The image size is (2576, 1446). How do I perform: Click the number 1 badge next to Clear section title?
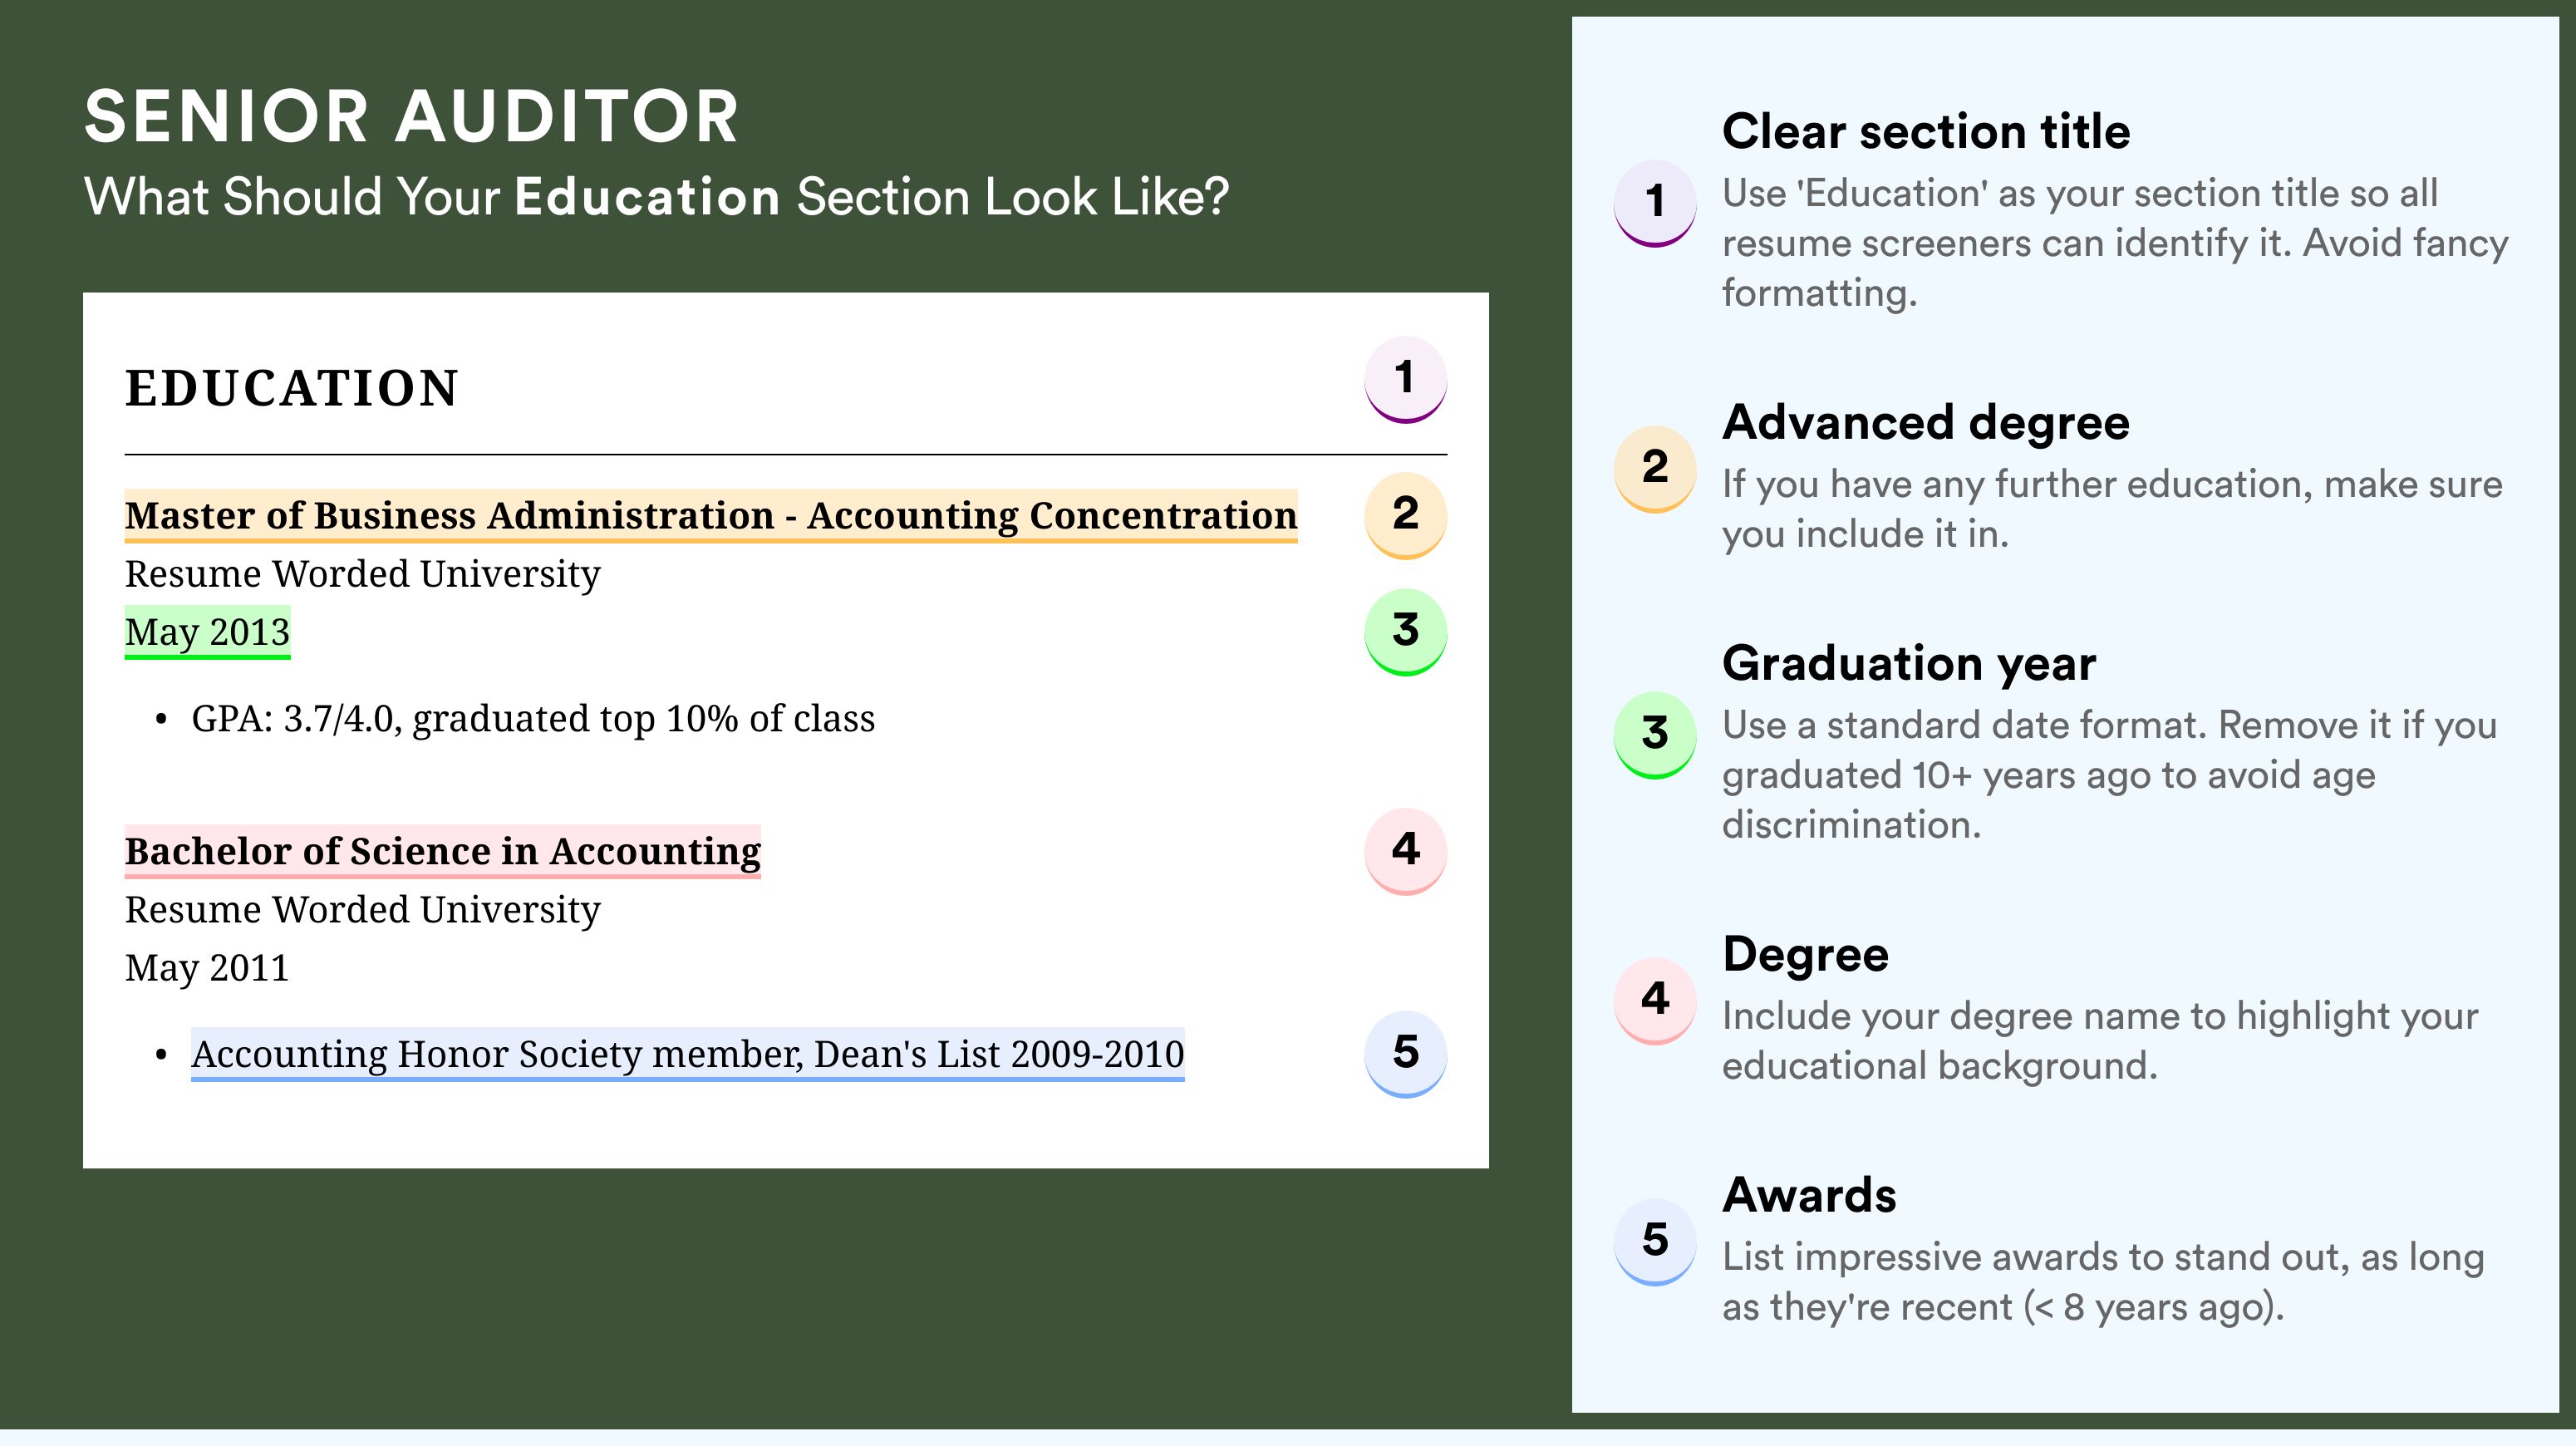point(1655,203)
